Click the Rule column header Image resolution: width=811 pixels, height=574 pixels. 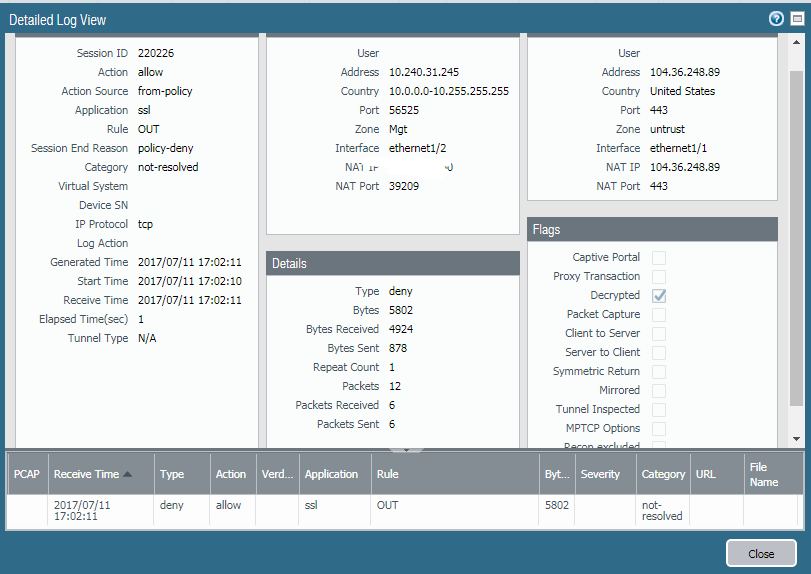pyautogui.click(x=387, y=474)
